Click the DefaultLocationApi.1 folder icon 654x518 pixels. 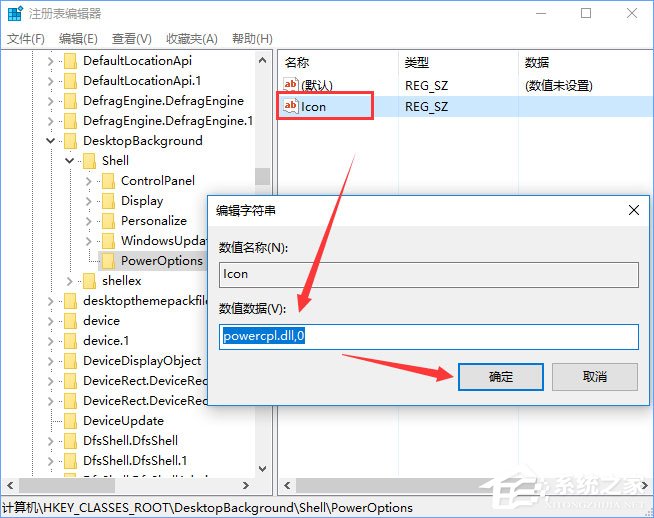[70, 81]
